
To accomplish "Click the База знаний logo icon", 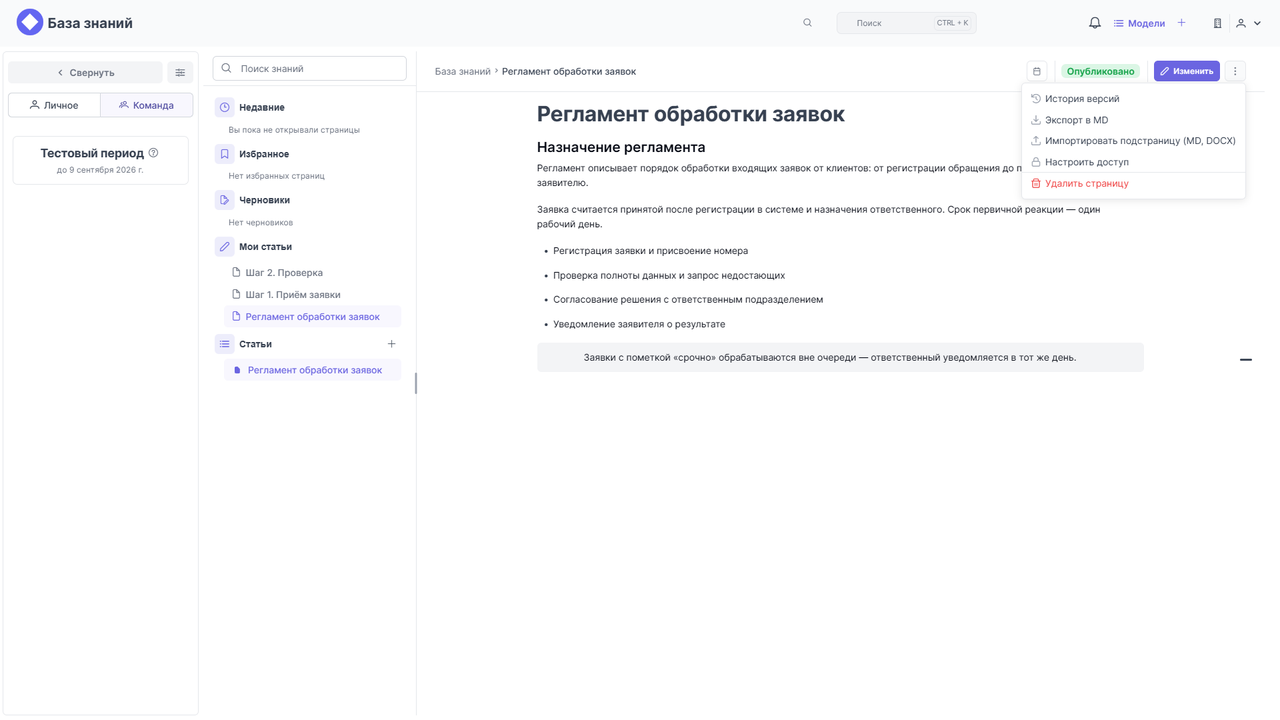I will [30, 22].
